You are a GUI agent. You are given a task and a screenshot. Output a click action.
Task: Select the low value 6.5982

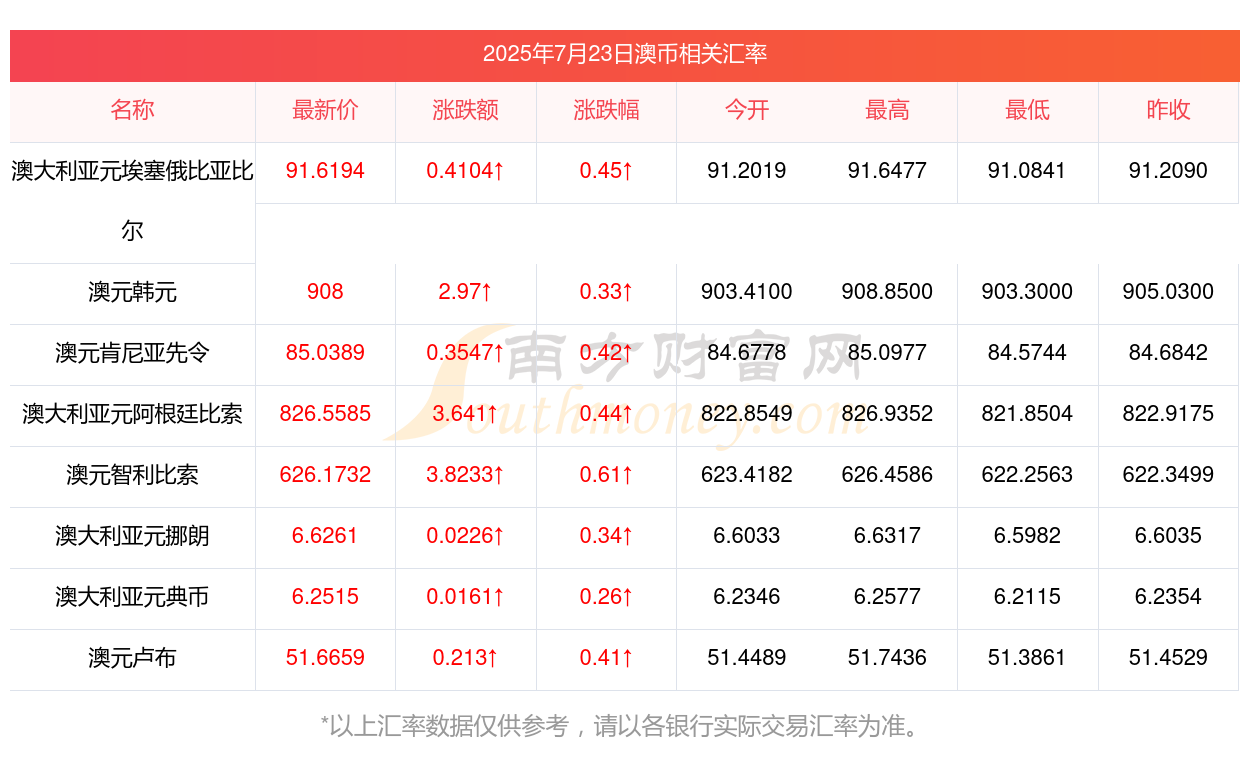[1027, 536]
